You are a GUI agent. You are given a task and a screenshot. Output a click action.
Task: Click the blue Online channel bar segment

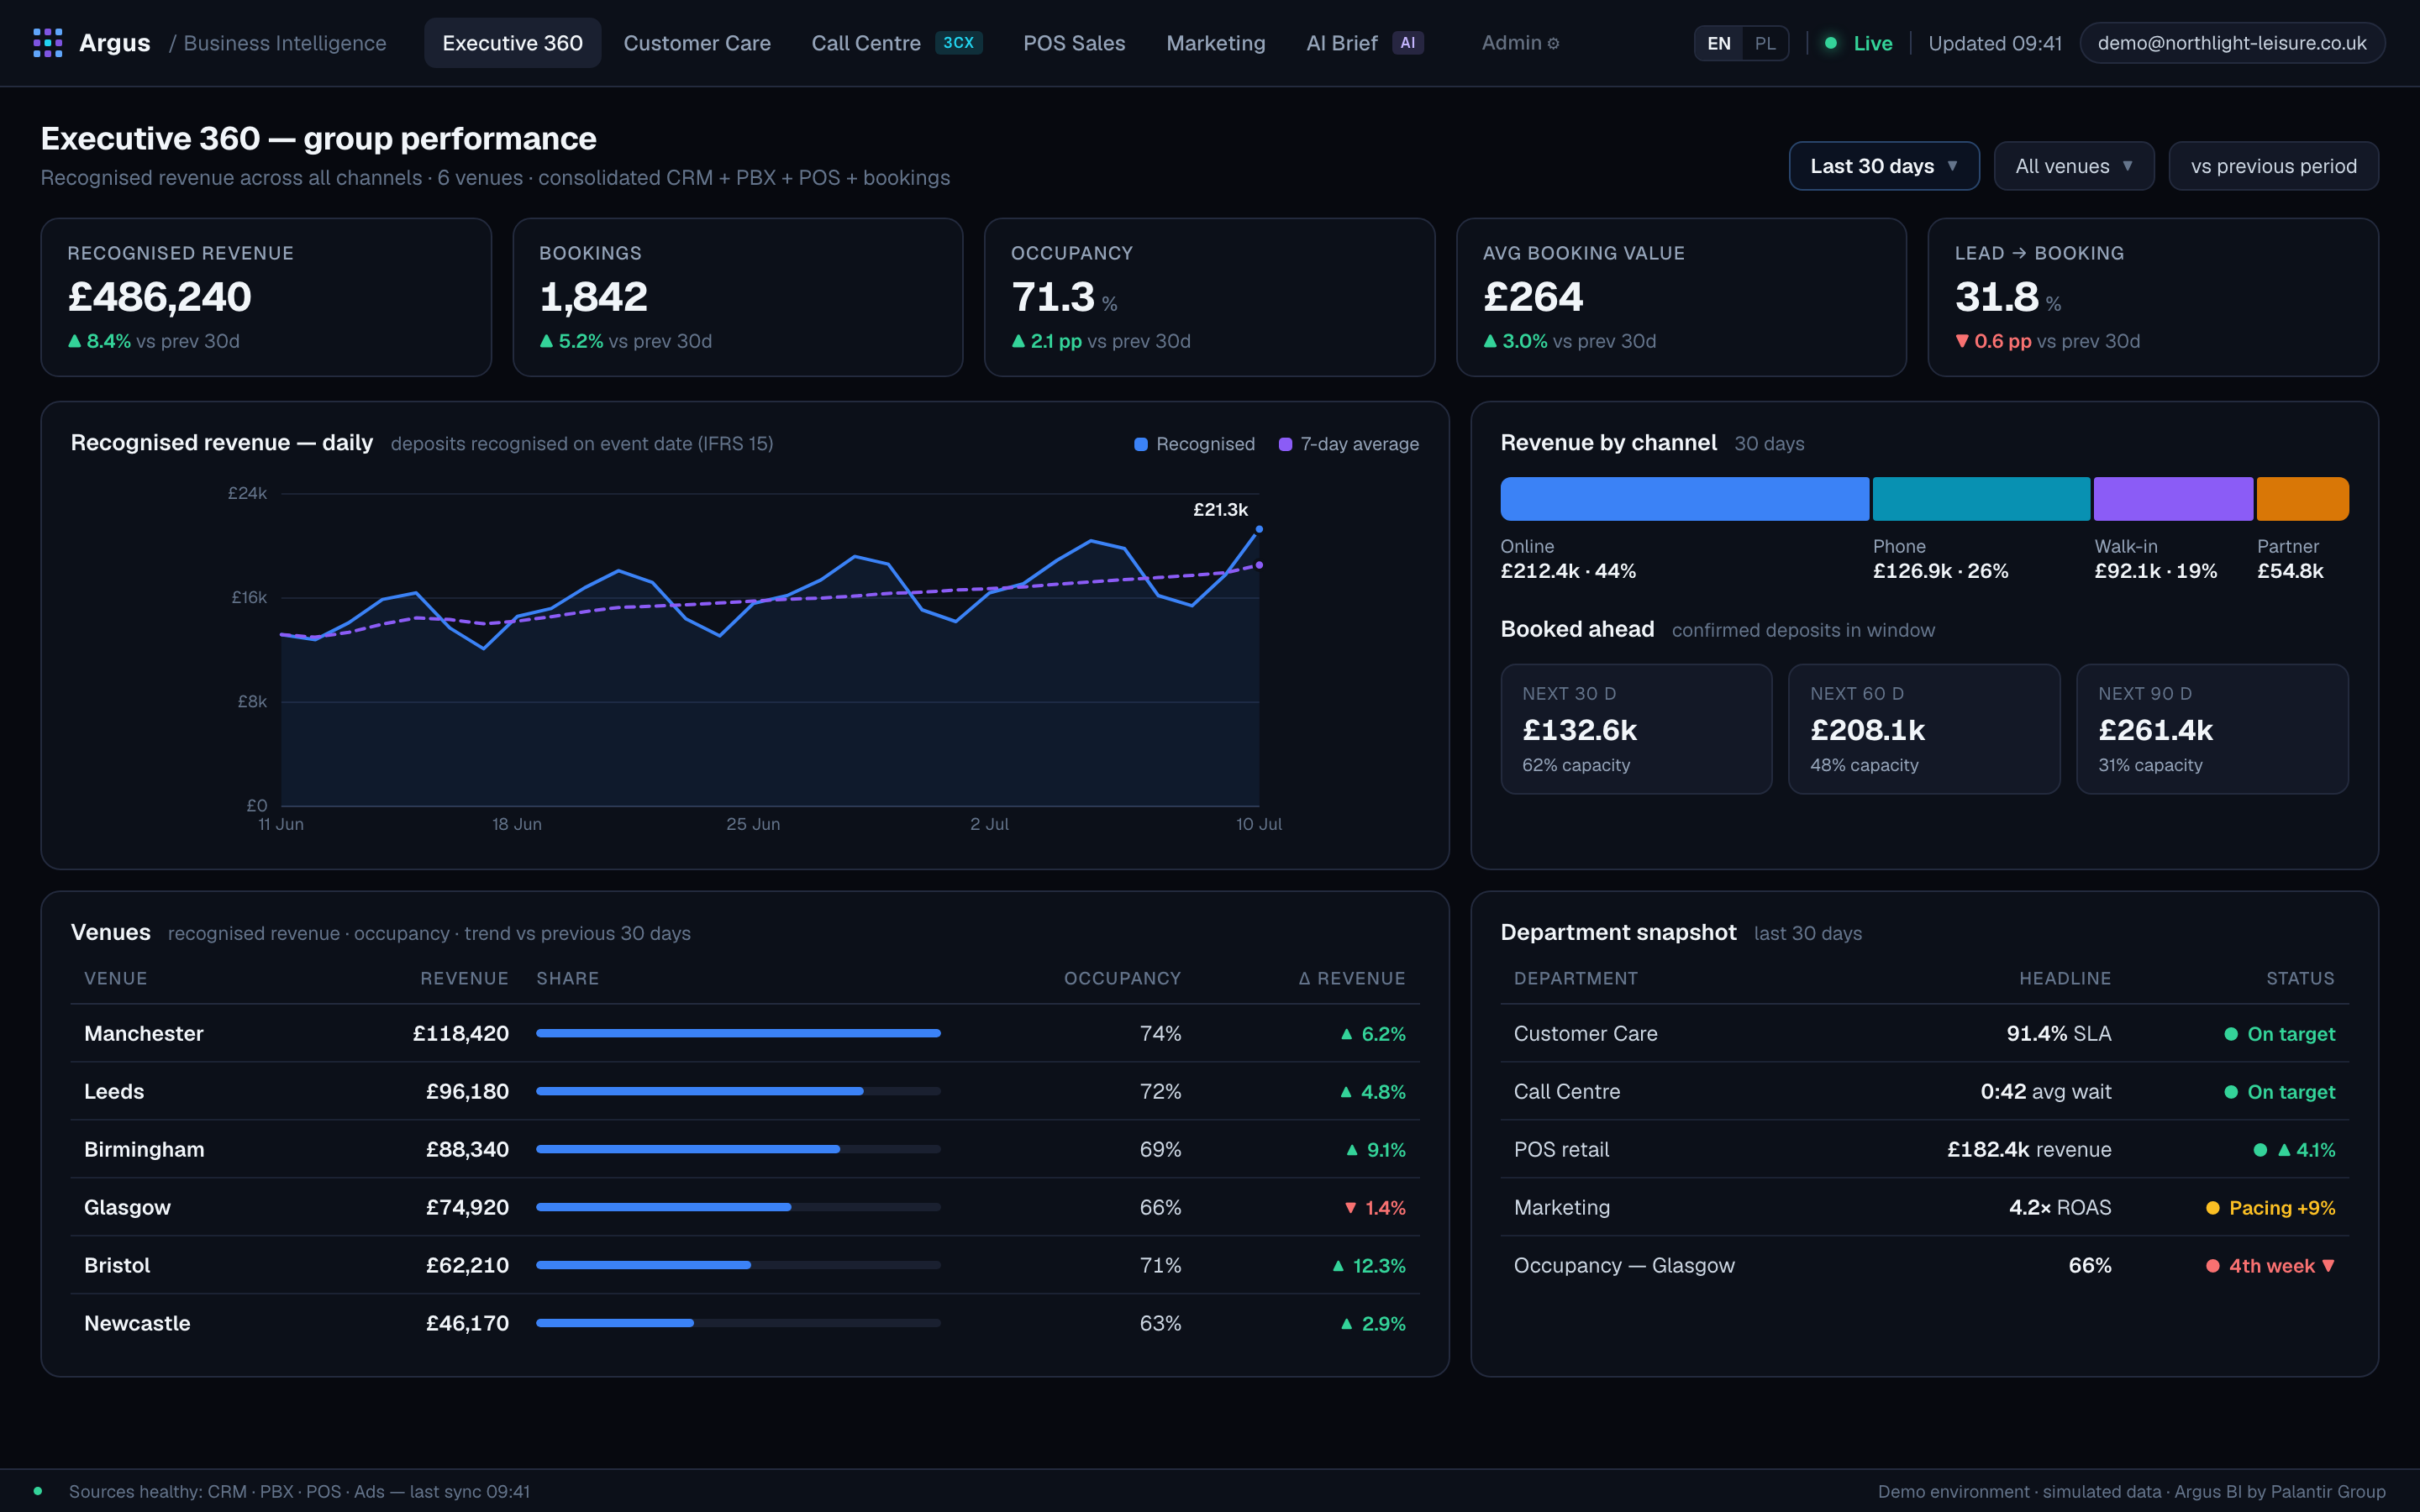point(1685,499)
